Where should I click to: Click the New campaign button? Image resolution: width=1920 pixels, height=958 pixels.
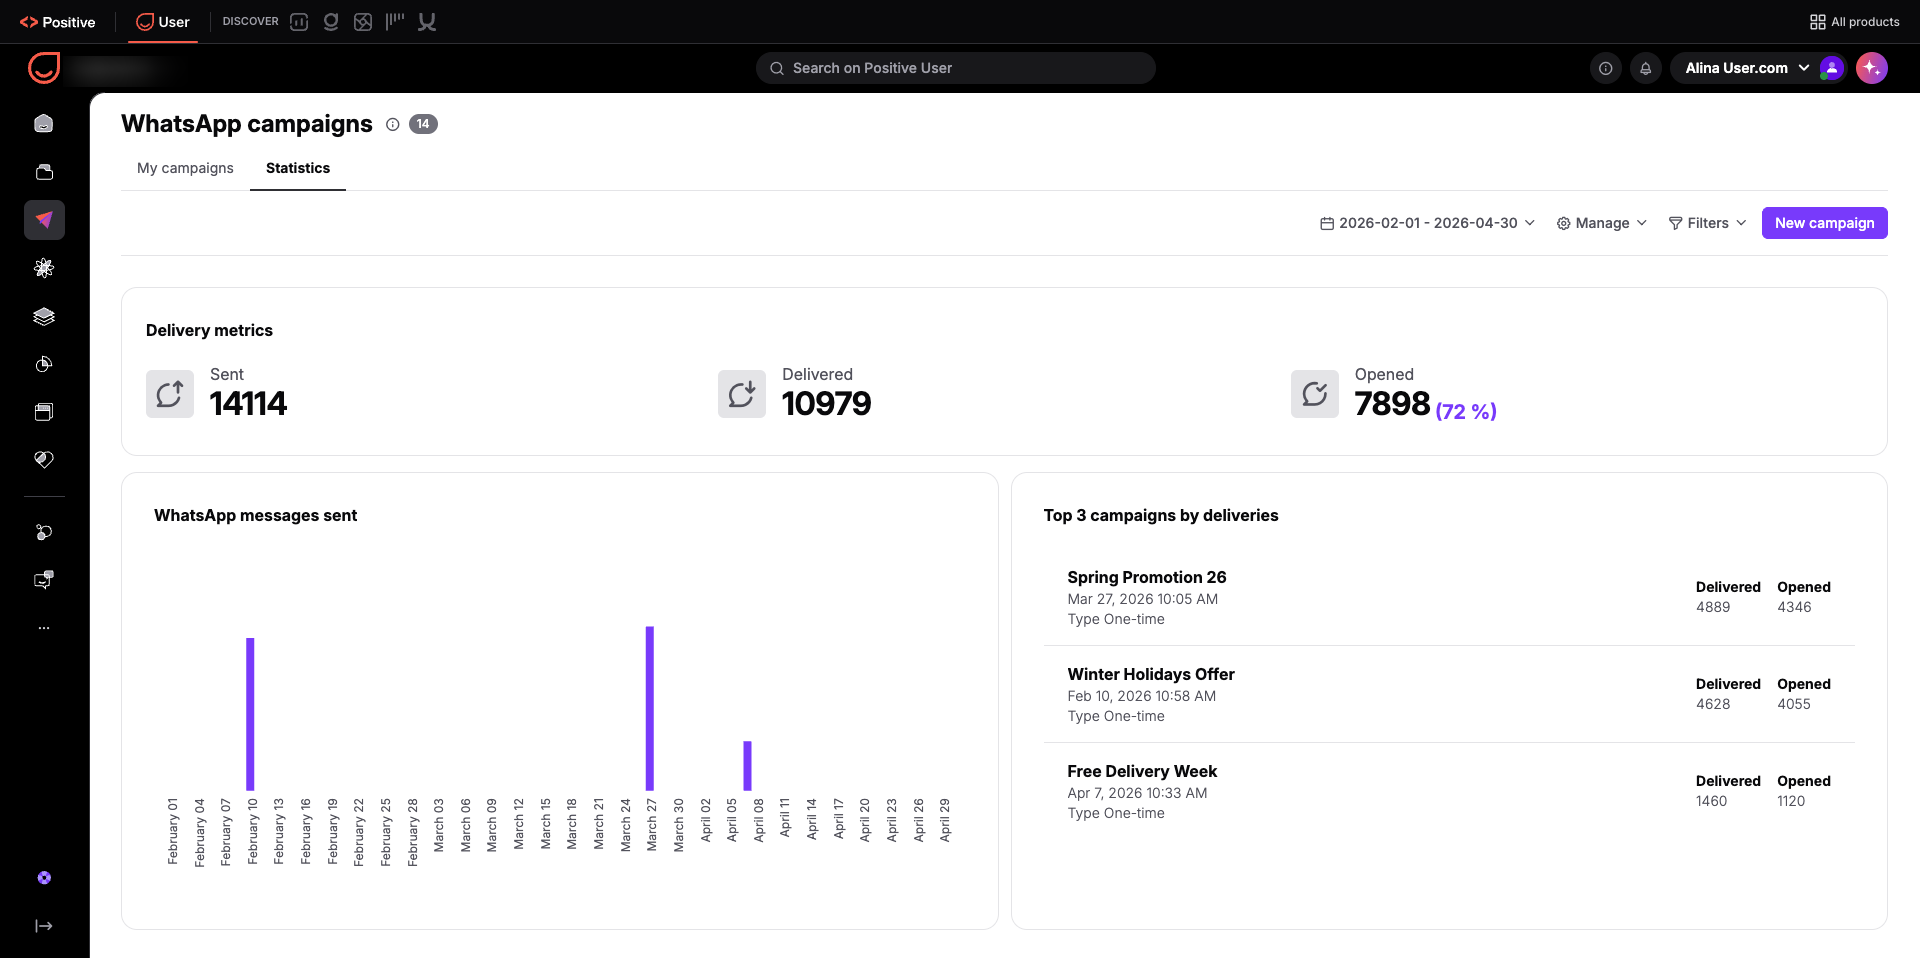pyautogui.click(x=1824, y=223)
